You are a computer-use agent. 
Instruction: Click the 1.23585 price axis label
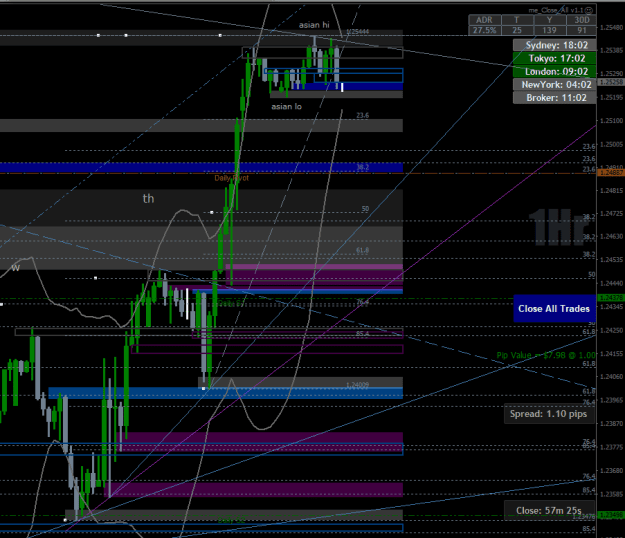[x=611, y=494]
